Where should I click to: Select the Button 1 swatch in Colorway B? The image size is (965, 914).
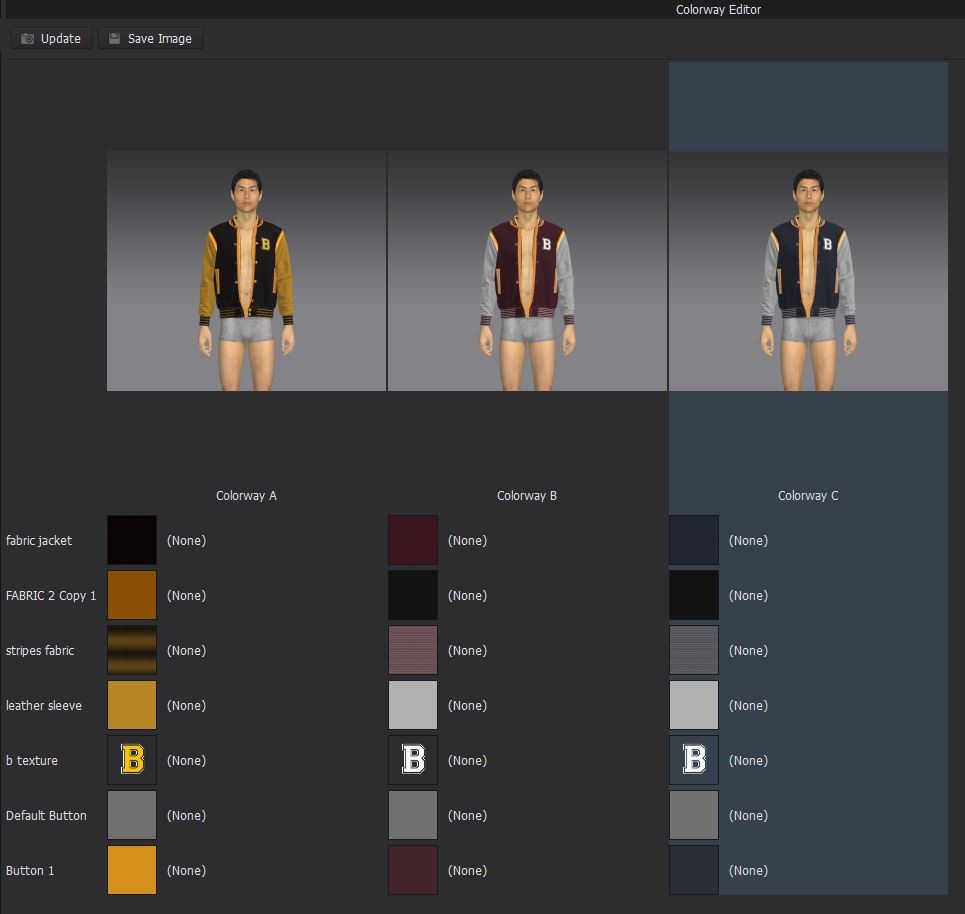pos(412,870)
